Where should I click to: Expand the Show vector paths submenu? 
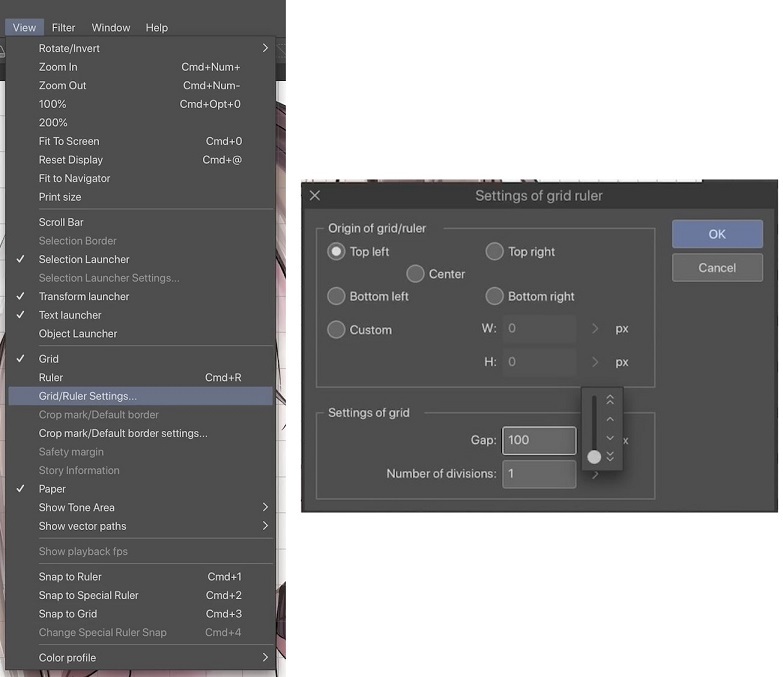pyautogui.click(x=141, y=526)
